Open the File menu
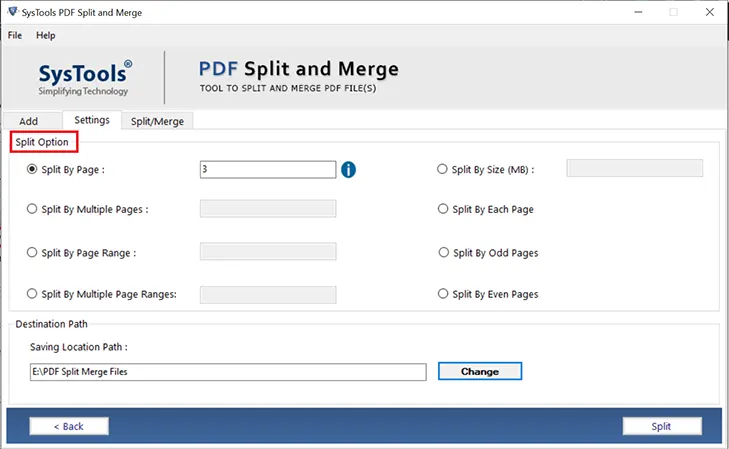Image resolution: width=729 pixels, height=449 pixels. point(15,35)
